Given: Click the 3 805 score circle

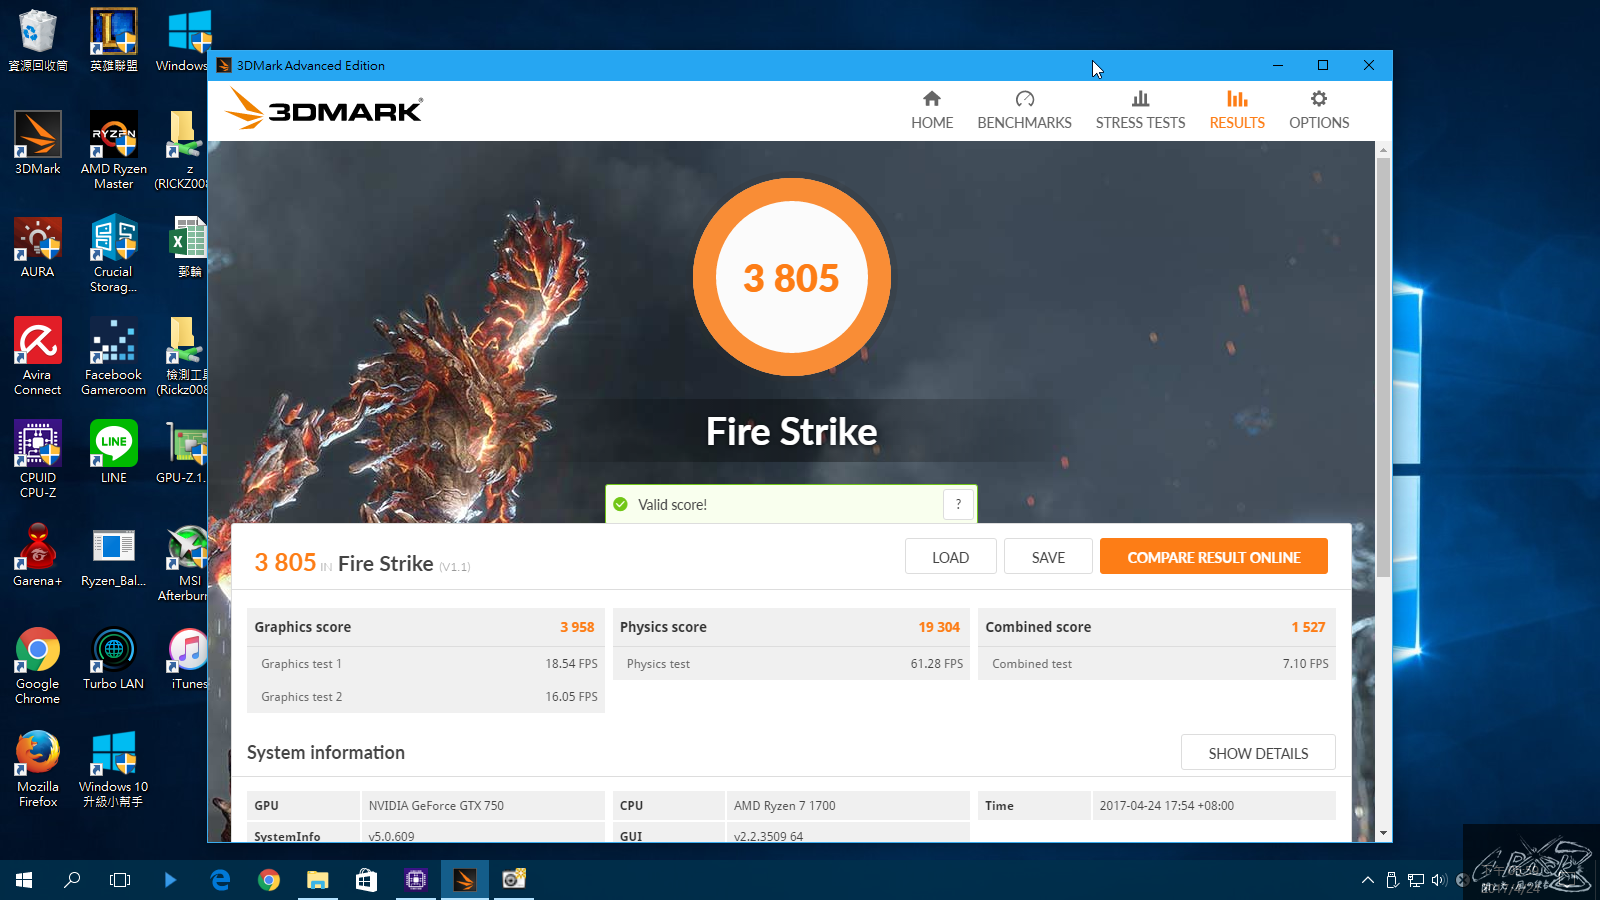Looking at the screenshot, I should click(x=791, y=277).
